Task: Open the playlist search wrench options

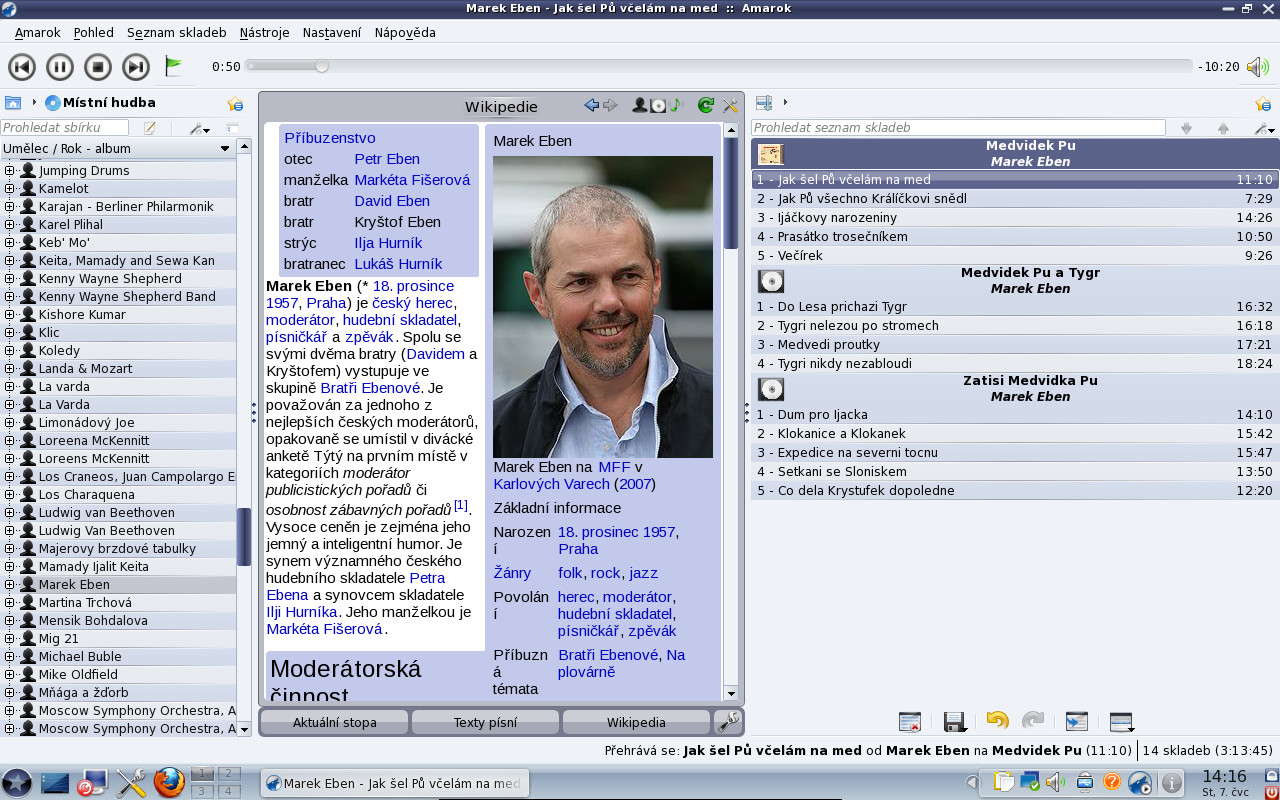Action: [1265, 128]
